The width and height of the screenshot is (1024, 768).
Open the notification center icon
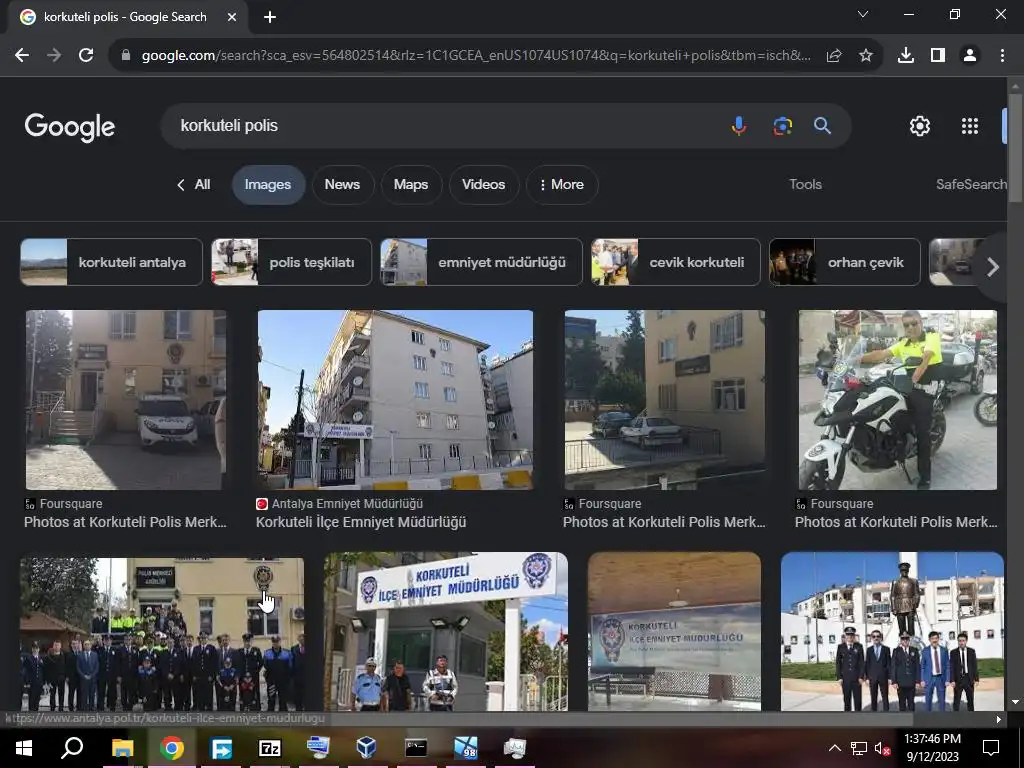click(991, 748)
